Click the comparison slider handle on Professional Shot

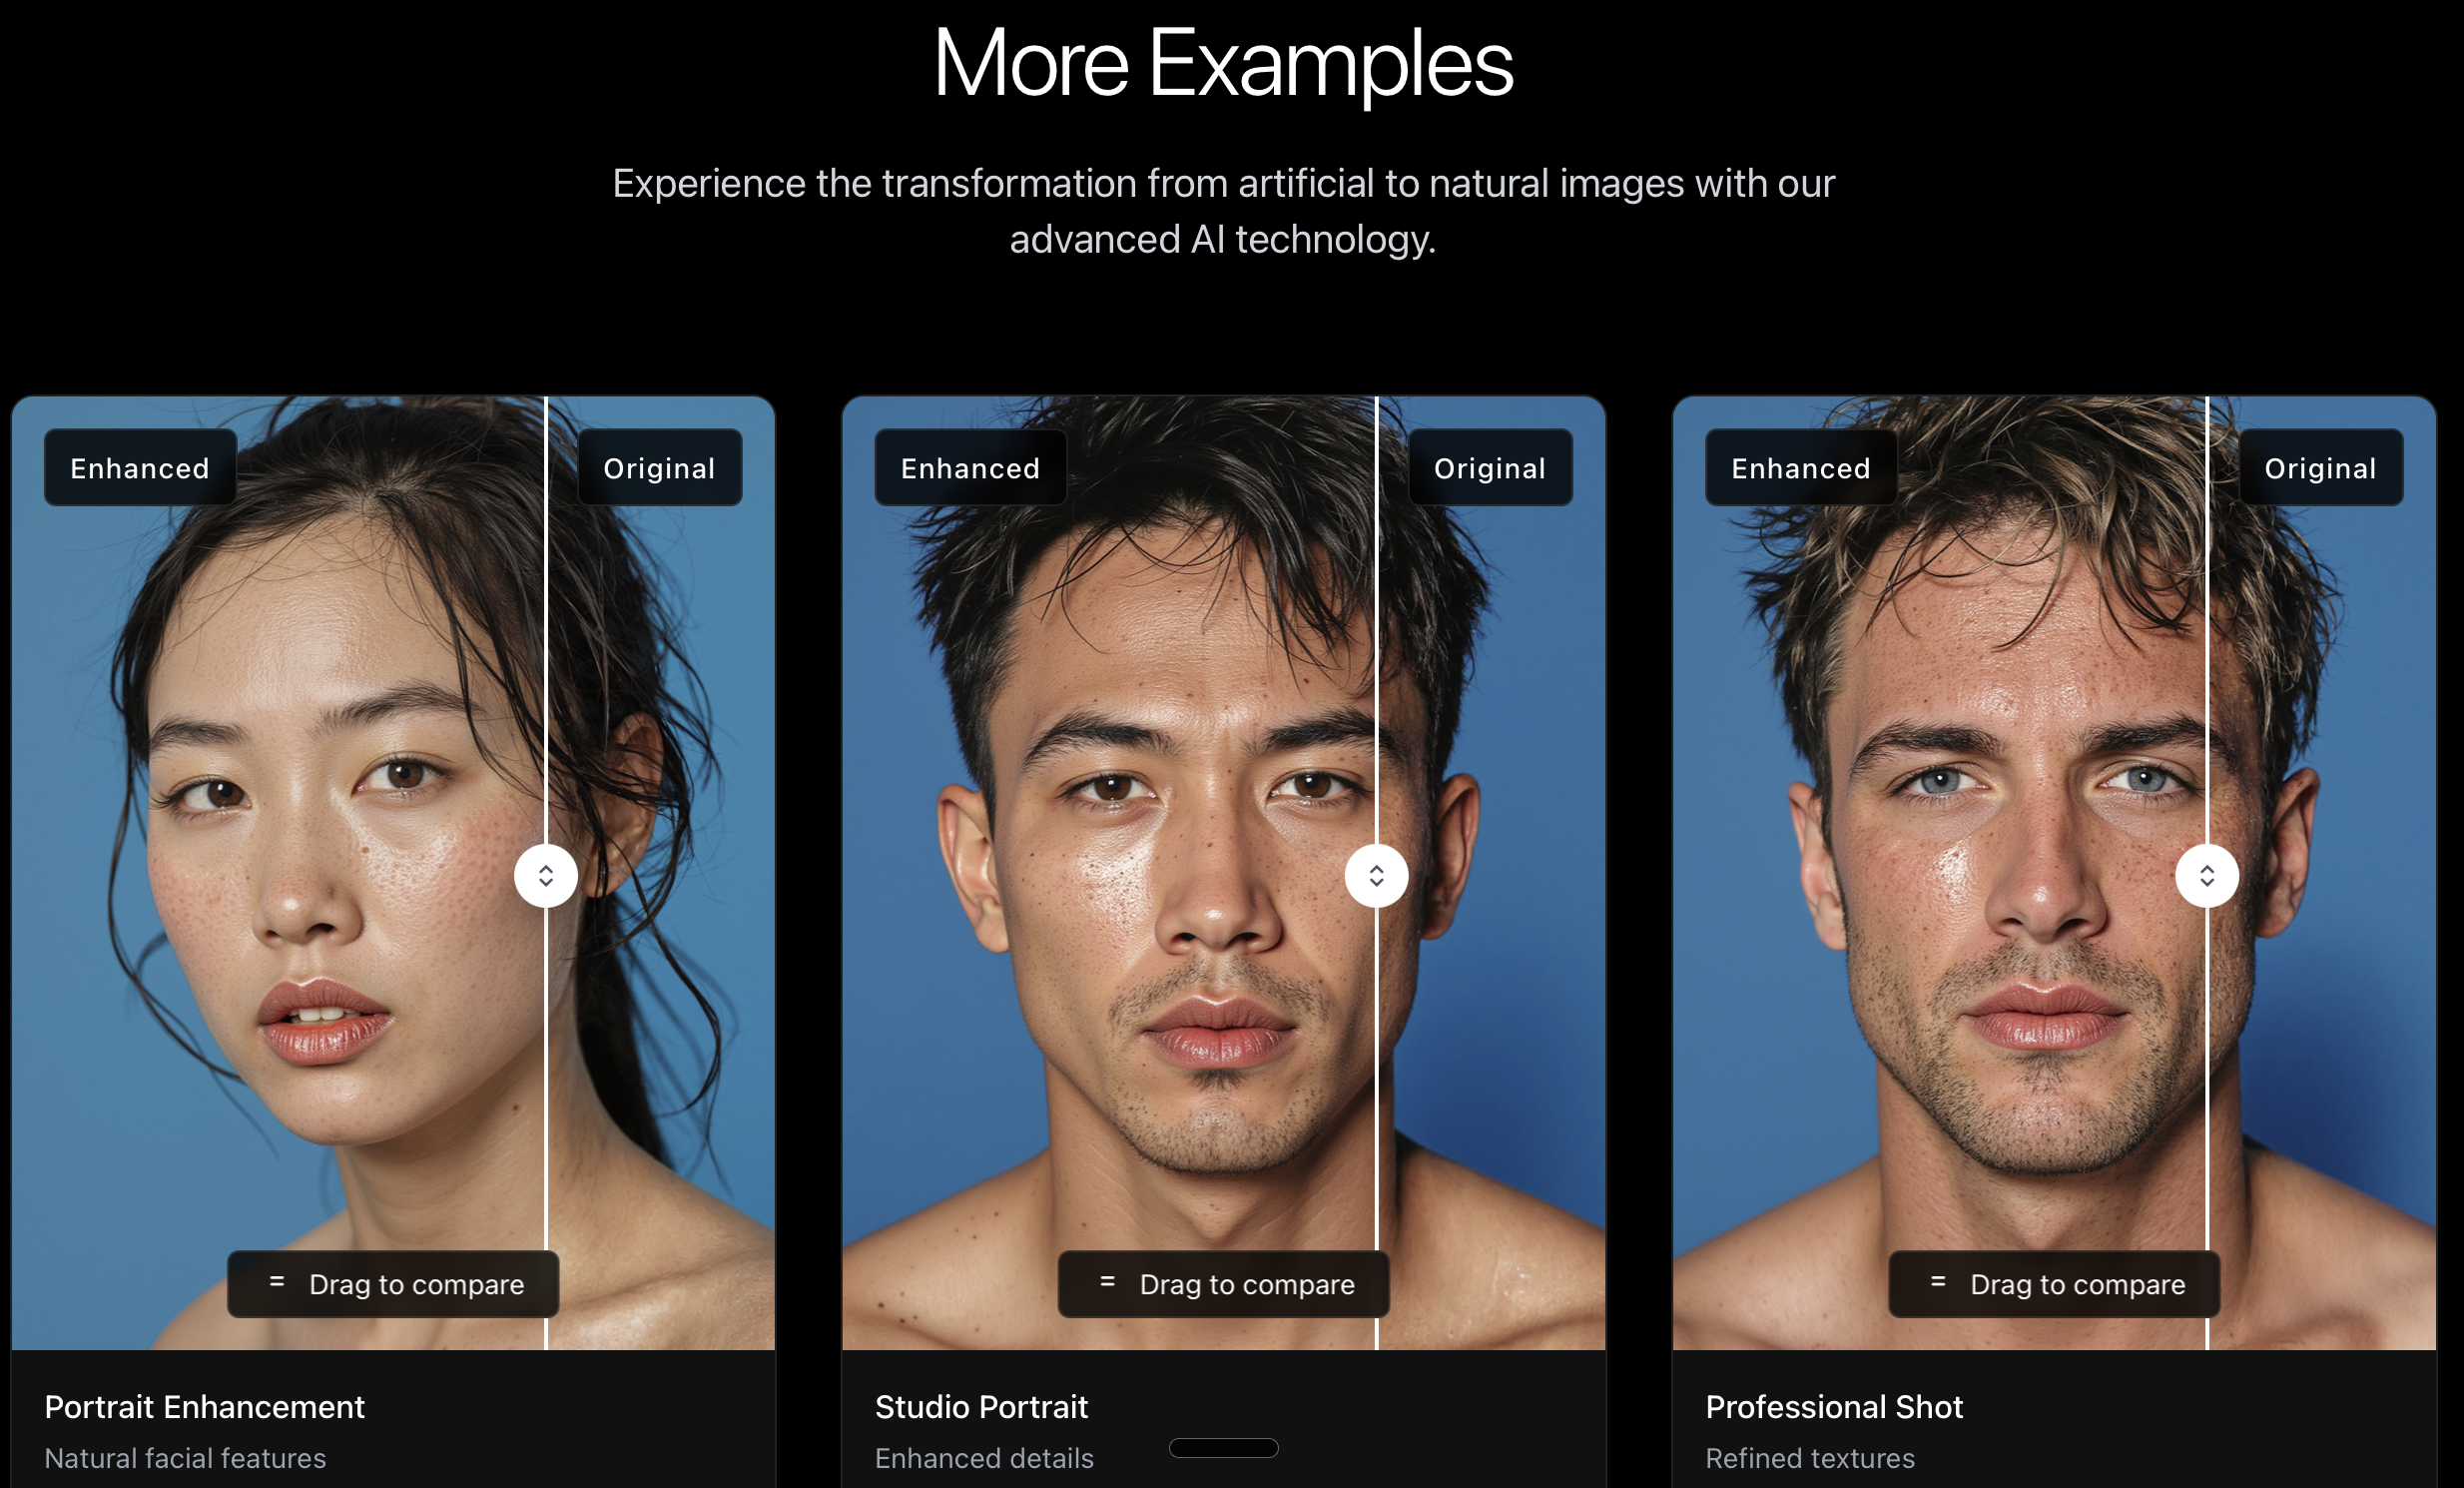pos(2207,876)
